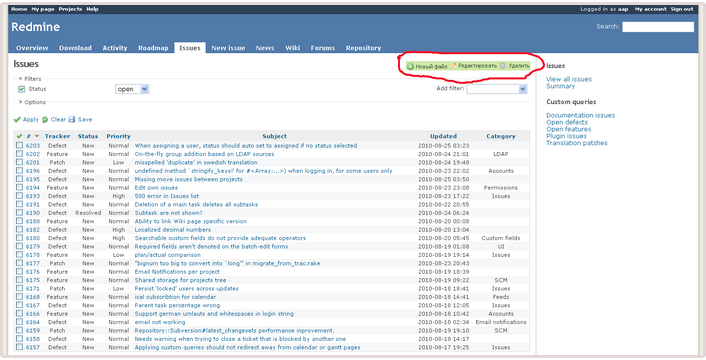Tick the checkbox for issue 6203
706x360 pixels.
pos(19,145)
